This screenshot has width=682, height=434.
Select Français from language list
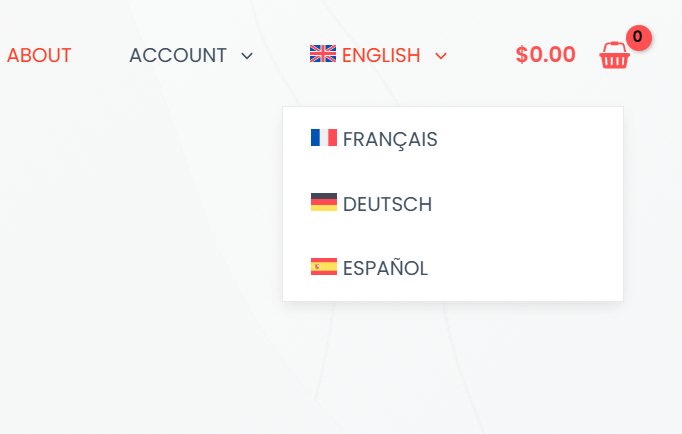tap(390, 139)
